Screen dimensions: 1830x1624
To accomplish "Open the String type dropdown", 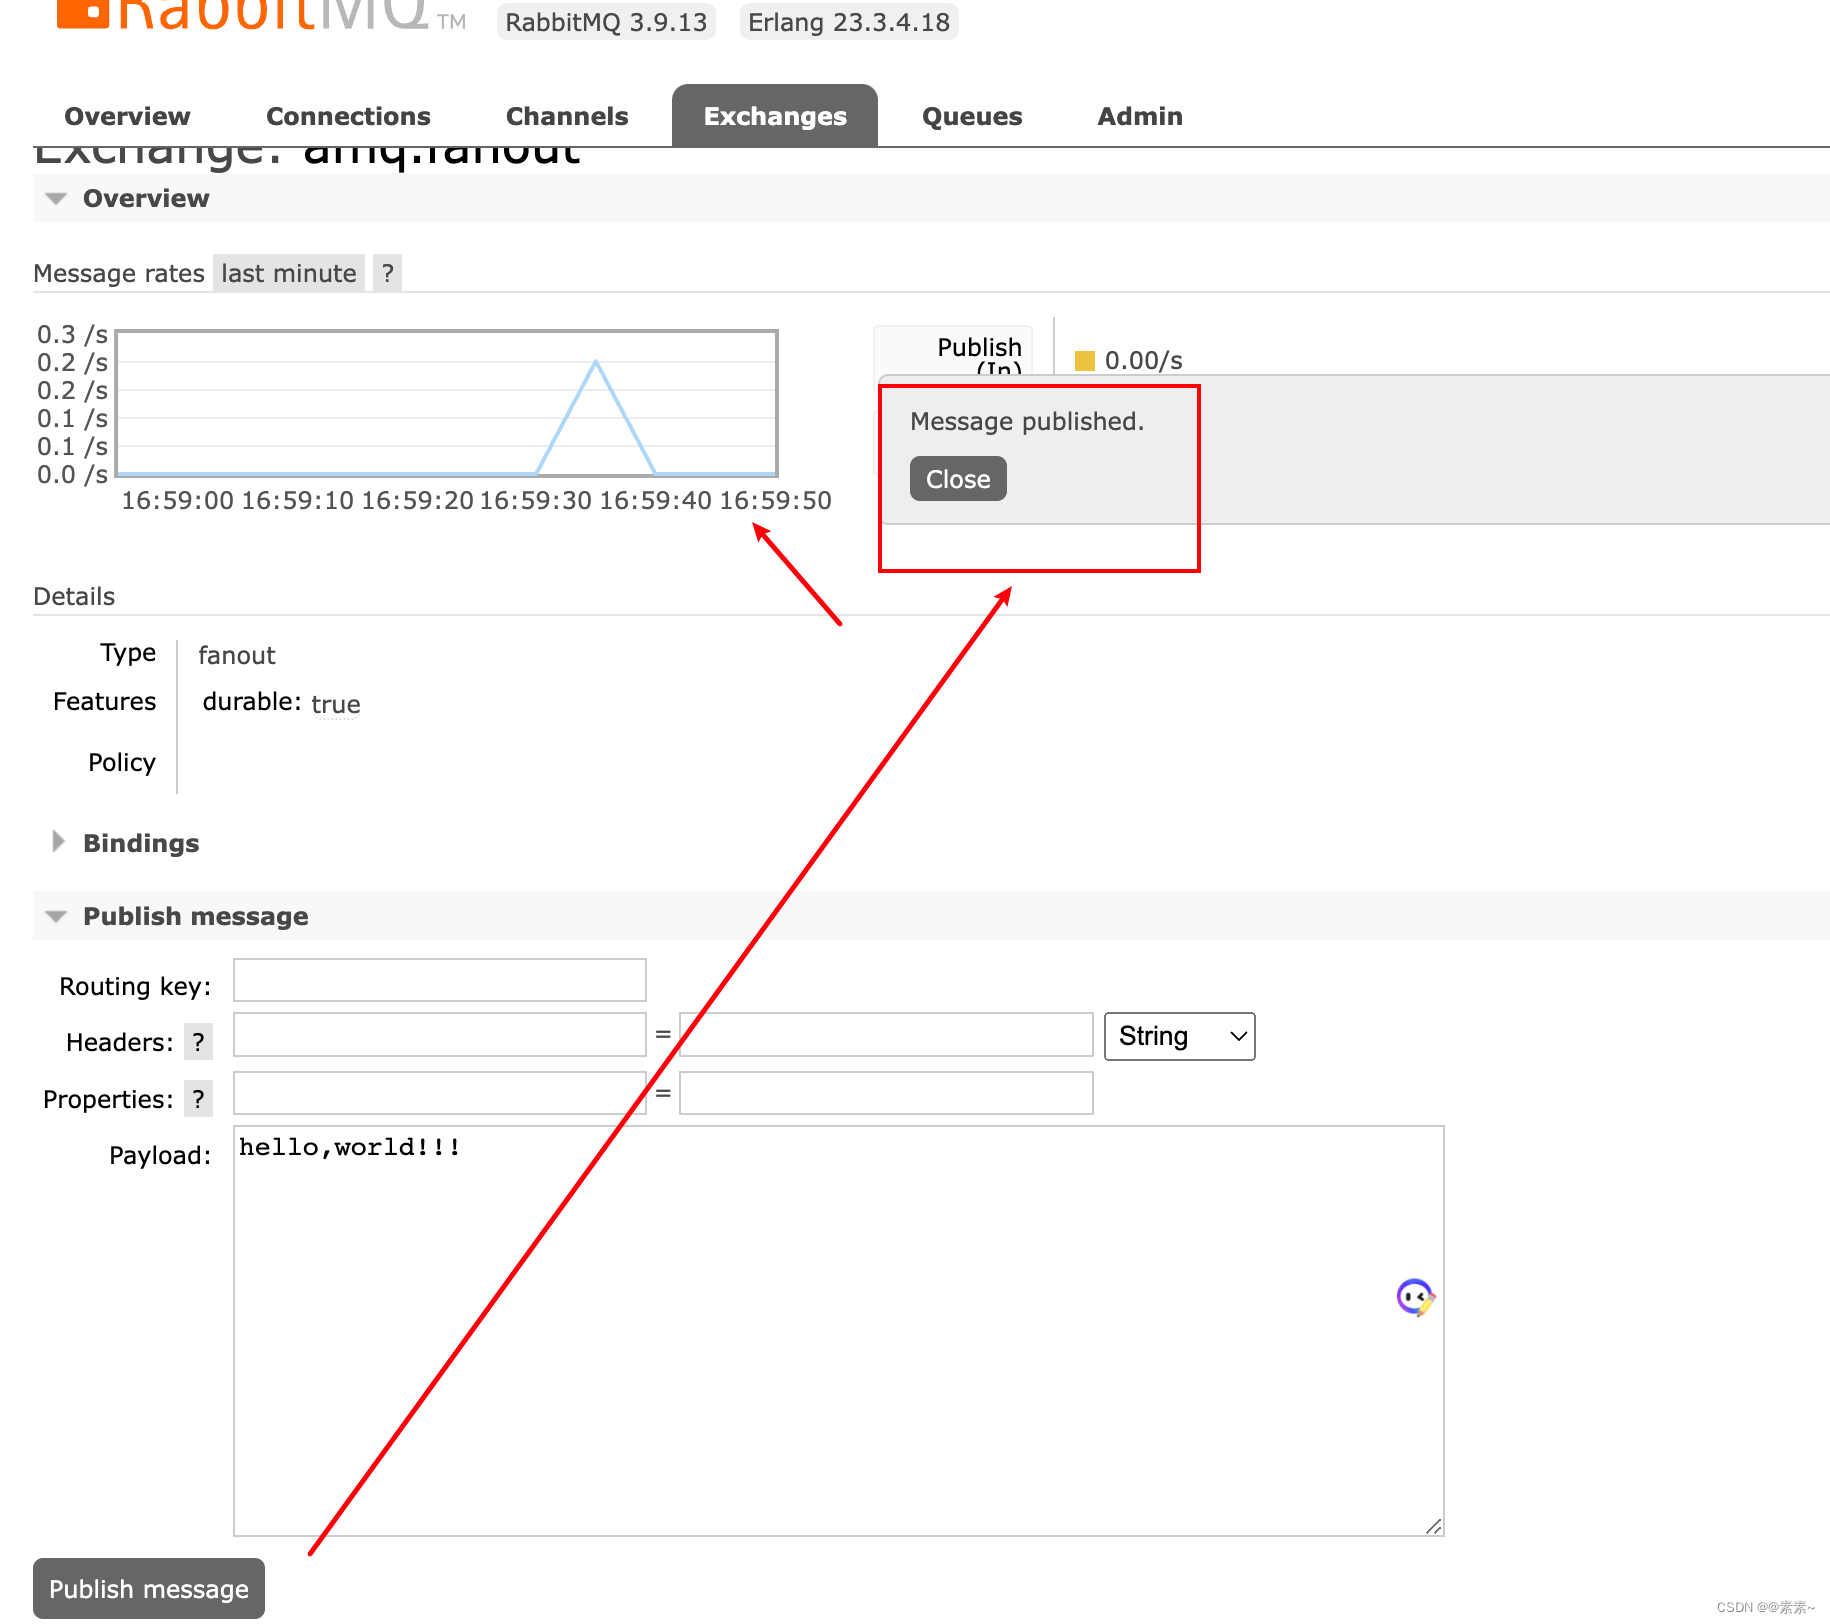I will coord(1179,1036).
